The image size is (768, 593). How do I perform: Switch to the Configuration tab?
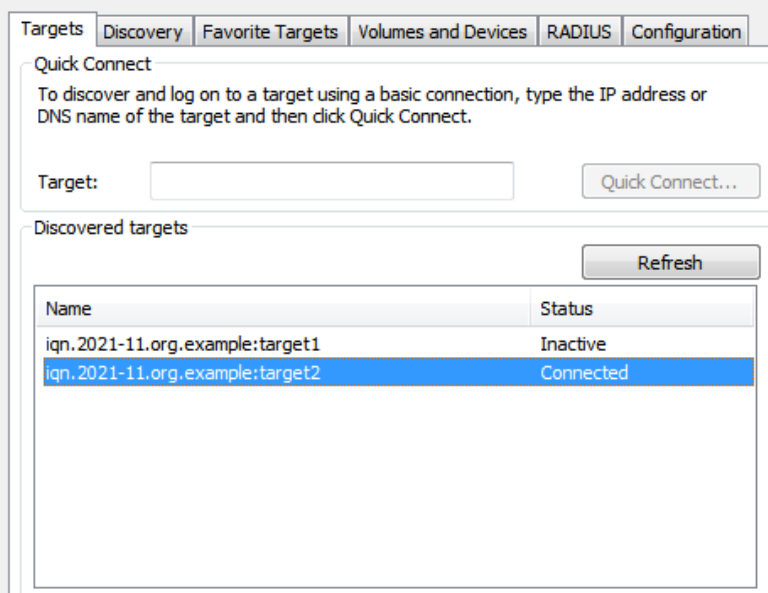point(686,32)
